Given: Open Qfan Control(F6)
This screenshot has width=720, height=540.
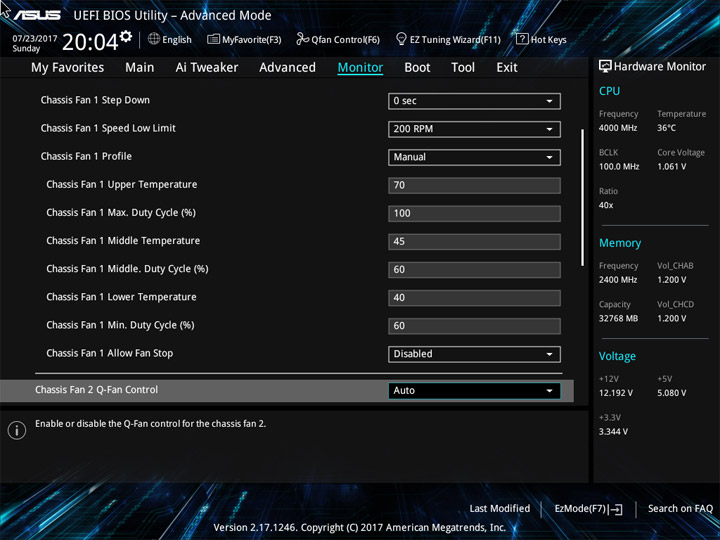Looking at the screenshot, I should 338,39.
